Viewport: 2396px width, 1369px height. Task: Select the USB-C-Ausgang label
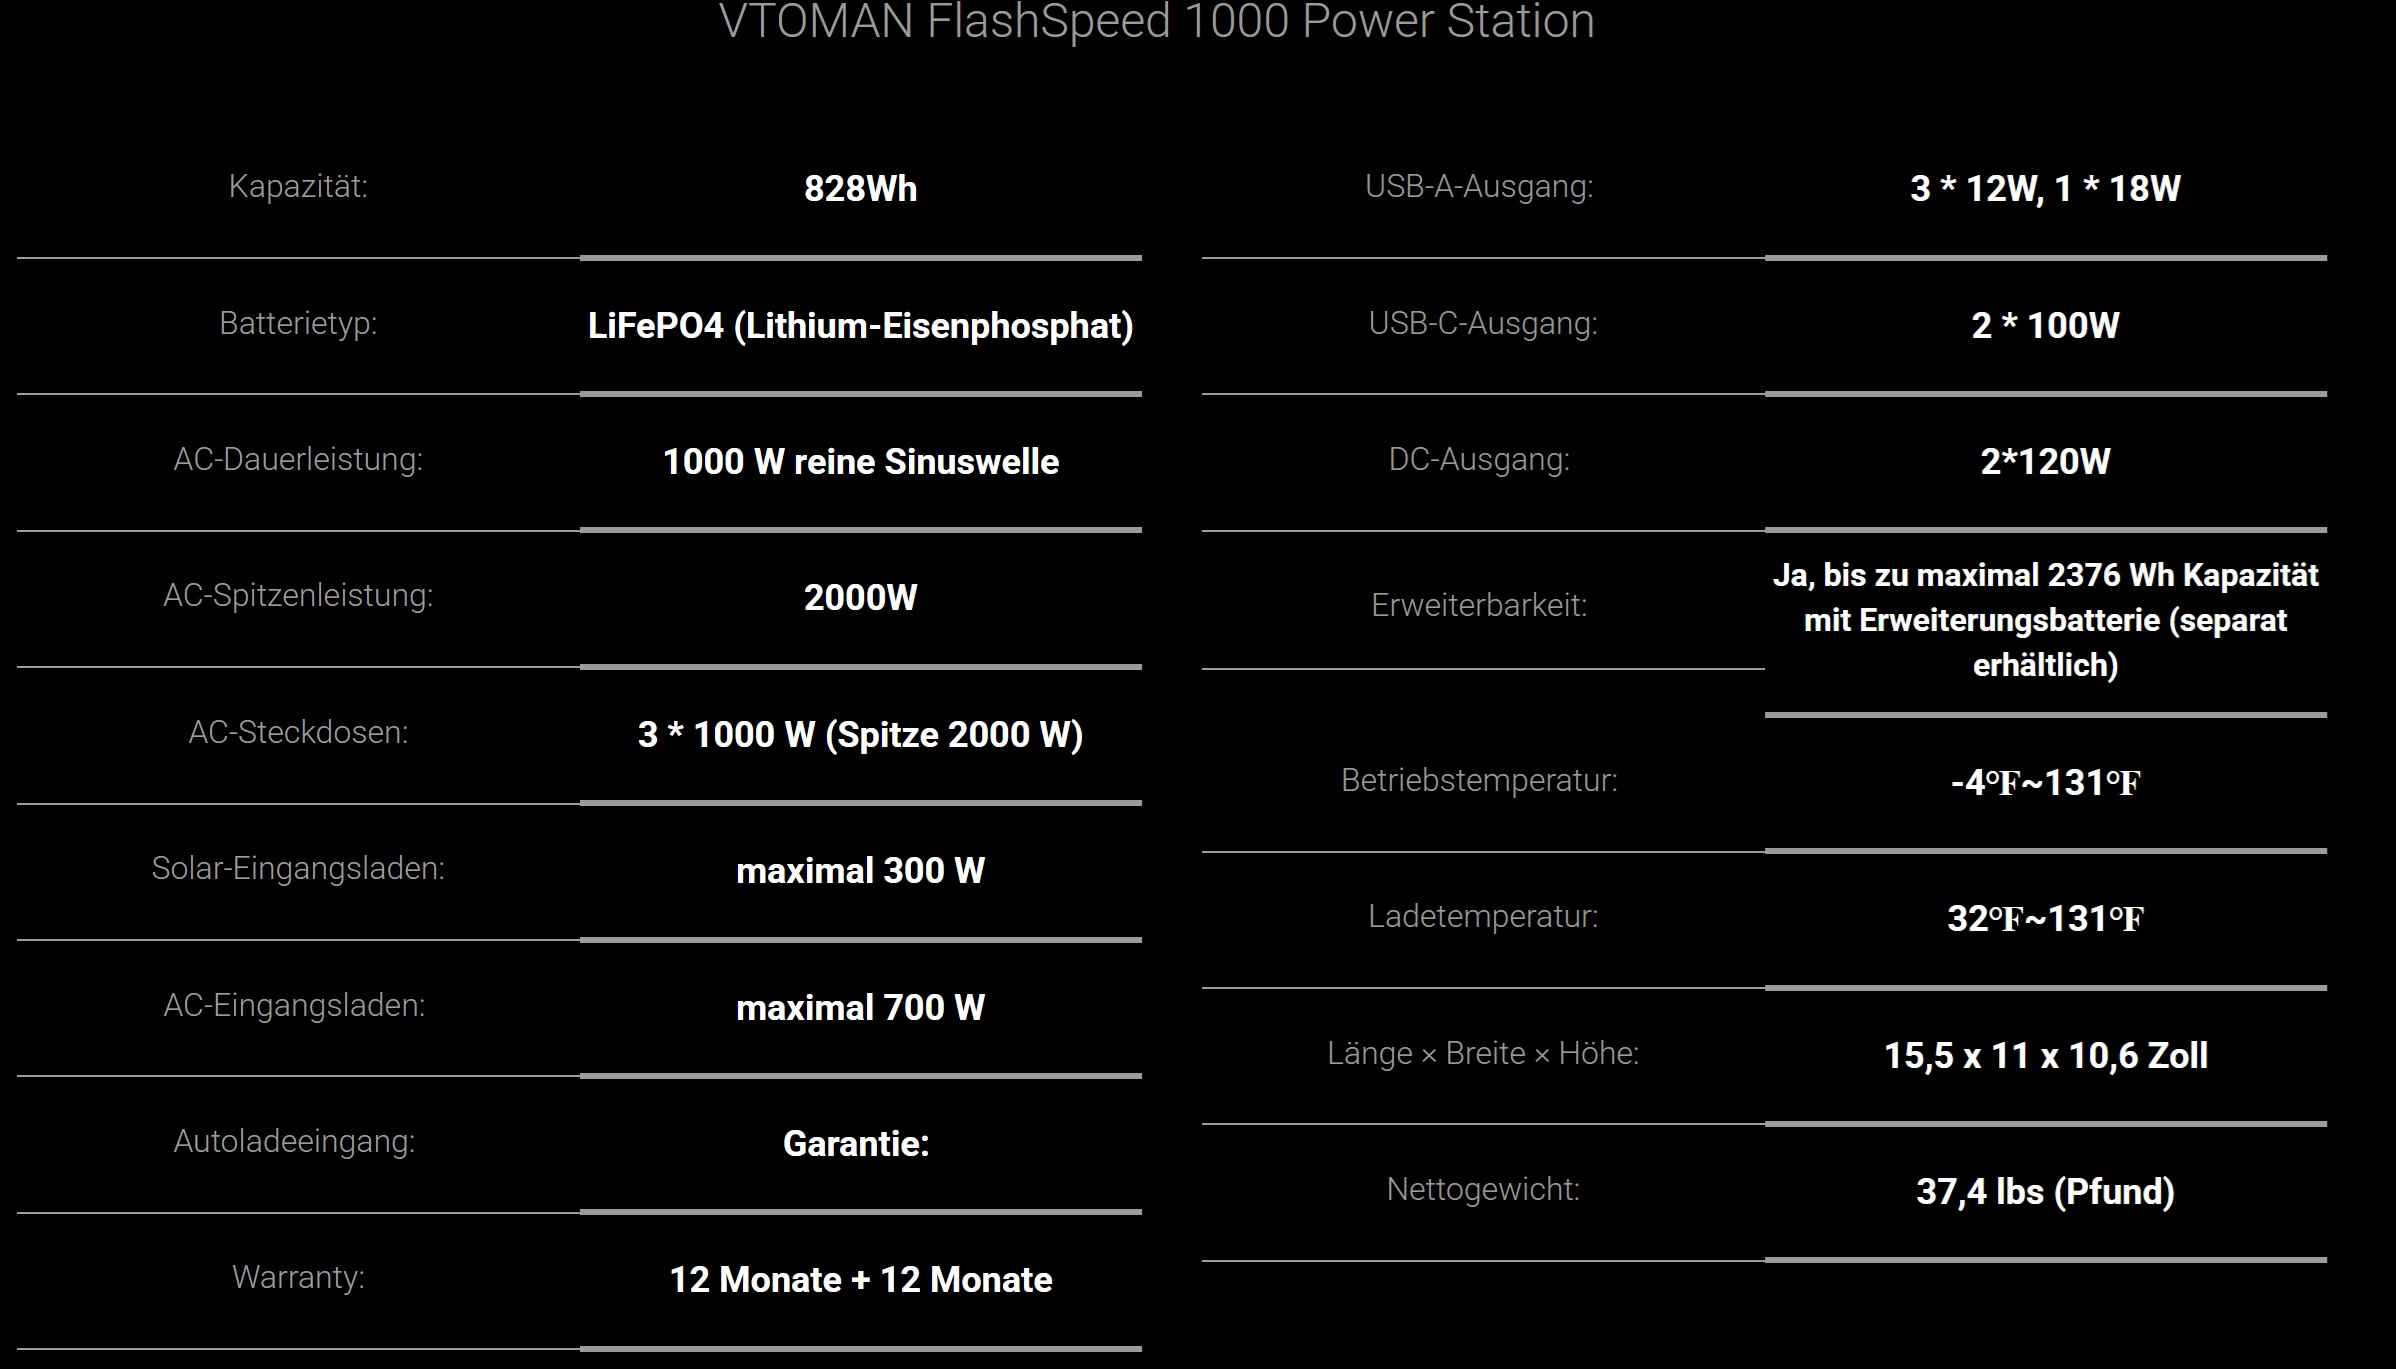tap(1483, 323)
